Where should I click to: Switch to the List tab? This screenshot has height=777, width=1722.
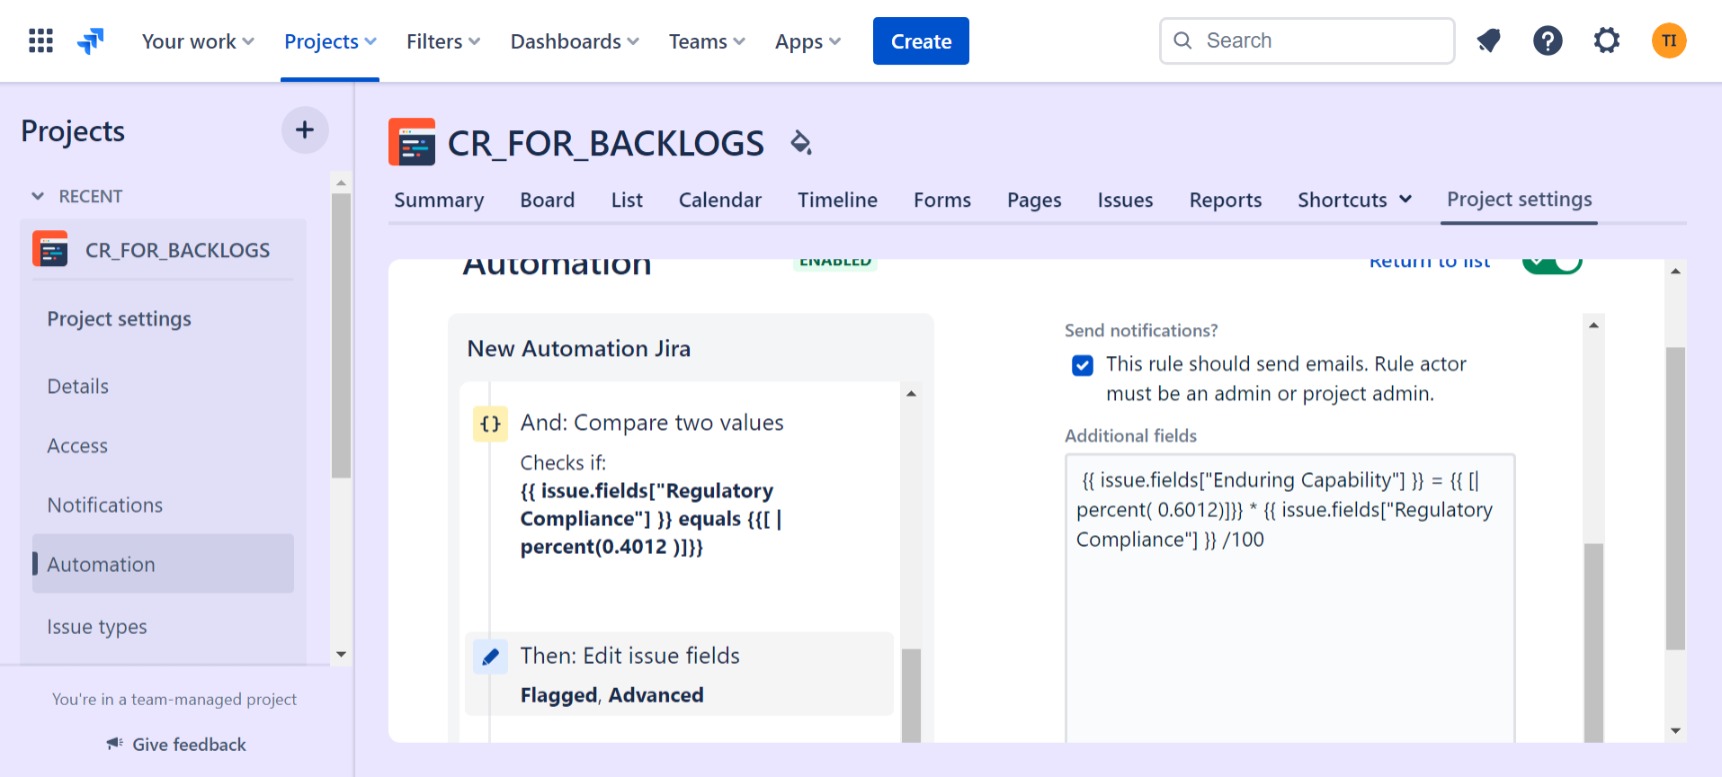[627, 200]
